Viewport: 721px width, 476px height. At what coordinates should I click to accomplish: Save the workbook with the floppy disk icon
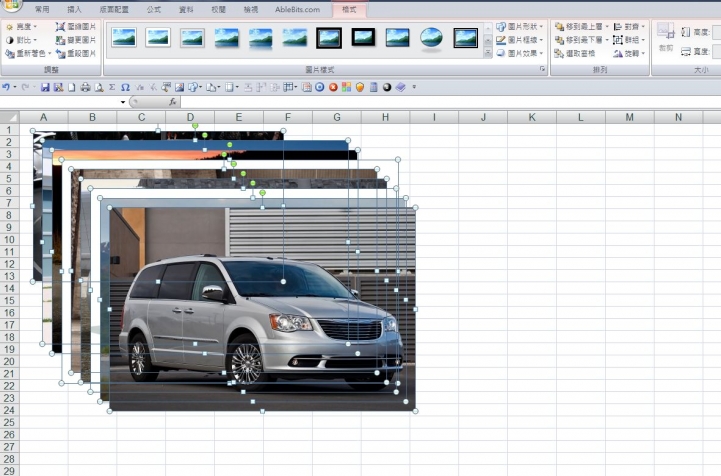tap(45, 87)
